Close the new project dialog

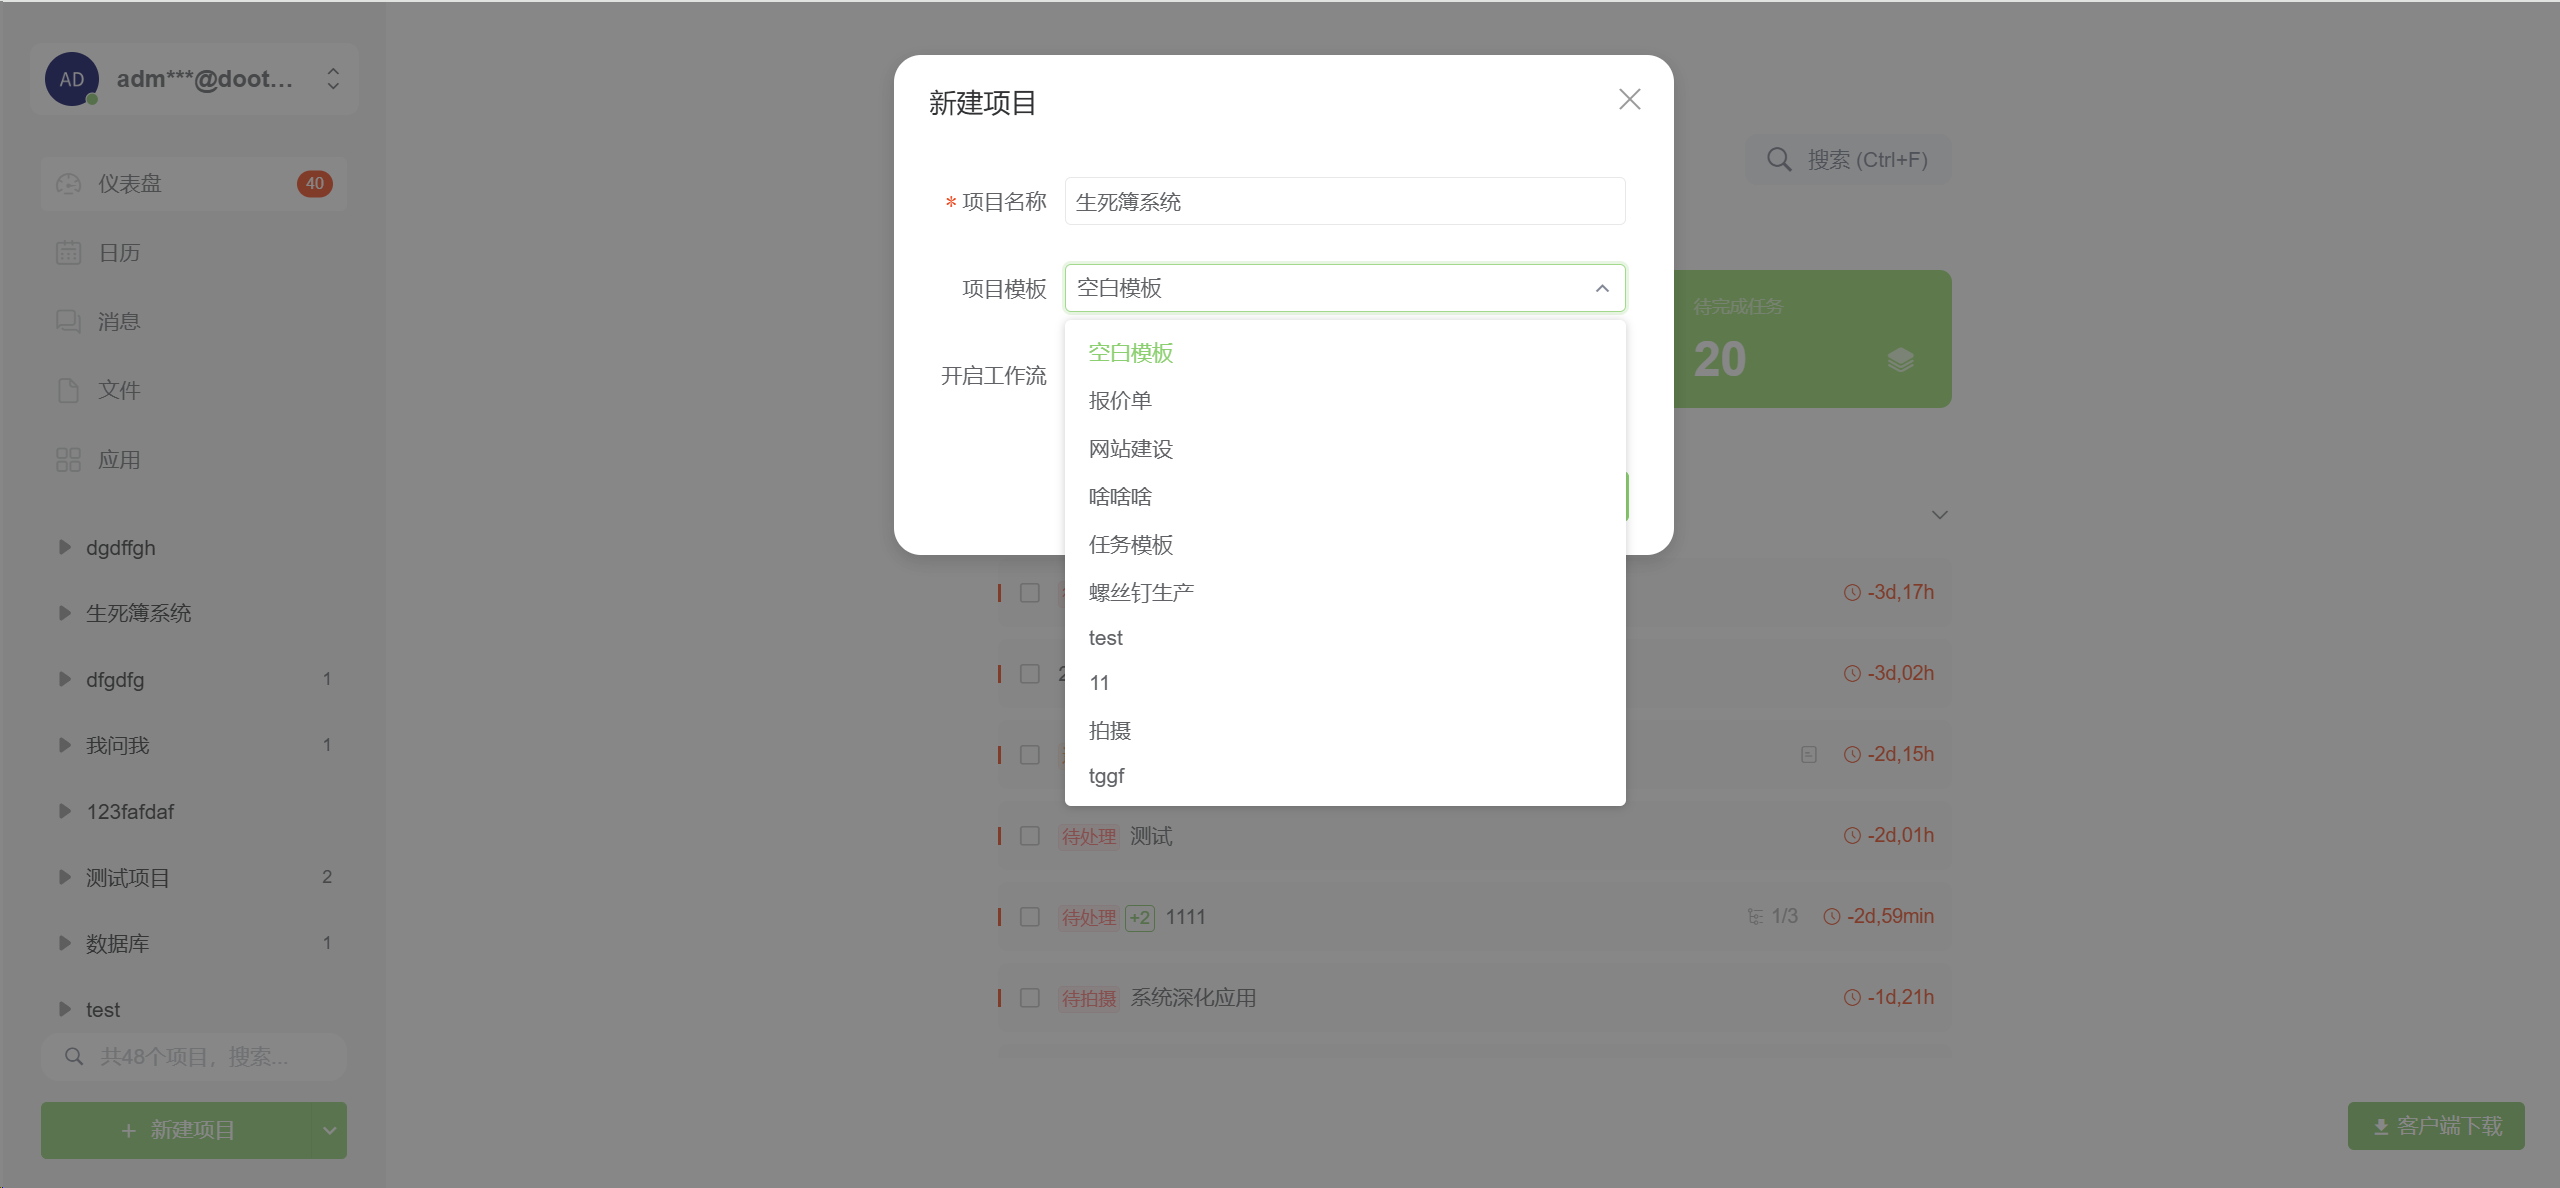click(x=1629, y=100)
